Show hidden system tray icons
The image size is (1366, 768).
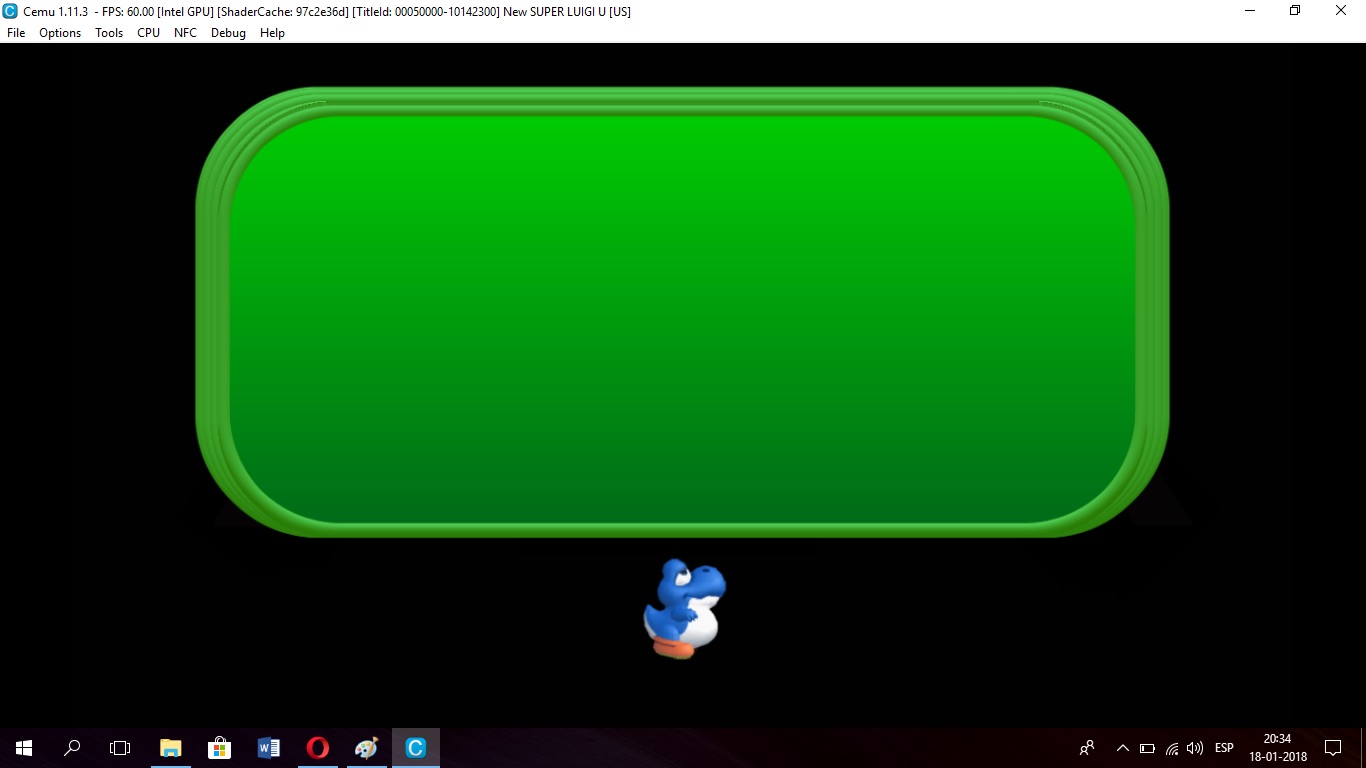coord(1122,748)
